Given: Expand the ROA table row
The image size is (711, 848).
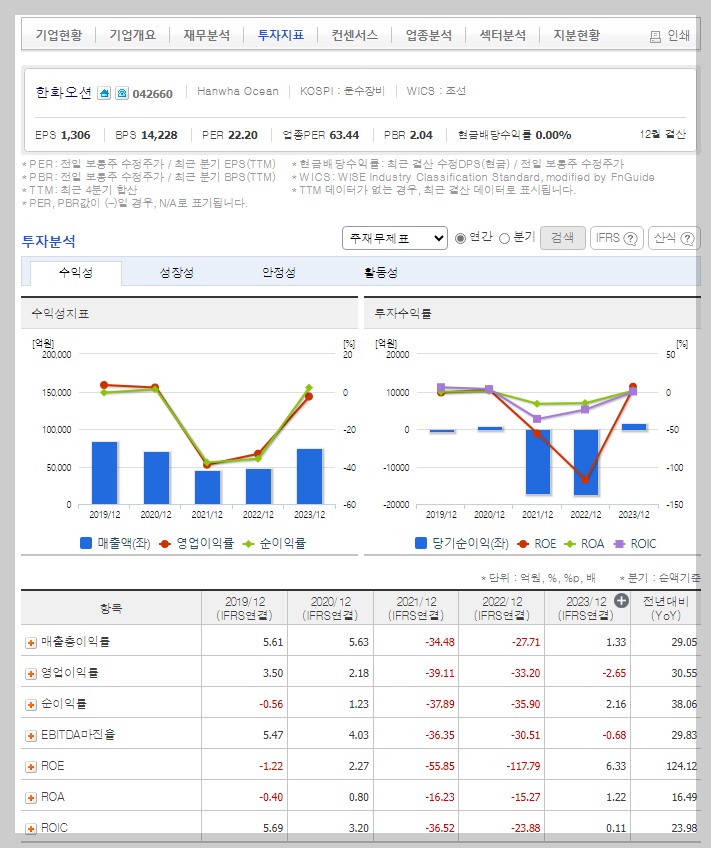Looking at the screenshot, I should [x=31, y=798].
